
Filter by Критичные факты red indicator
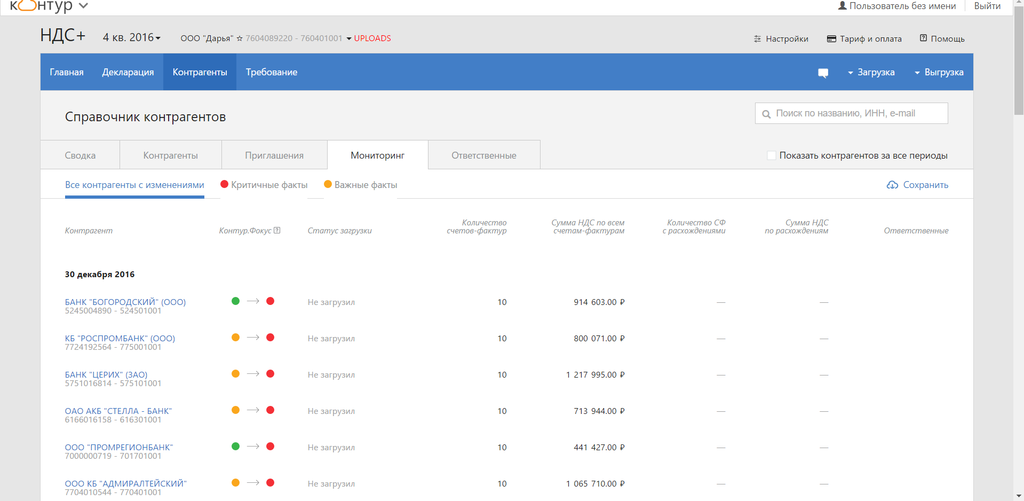click(225, 185)
